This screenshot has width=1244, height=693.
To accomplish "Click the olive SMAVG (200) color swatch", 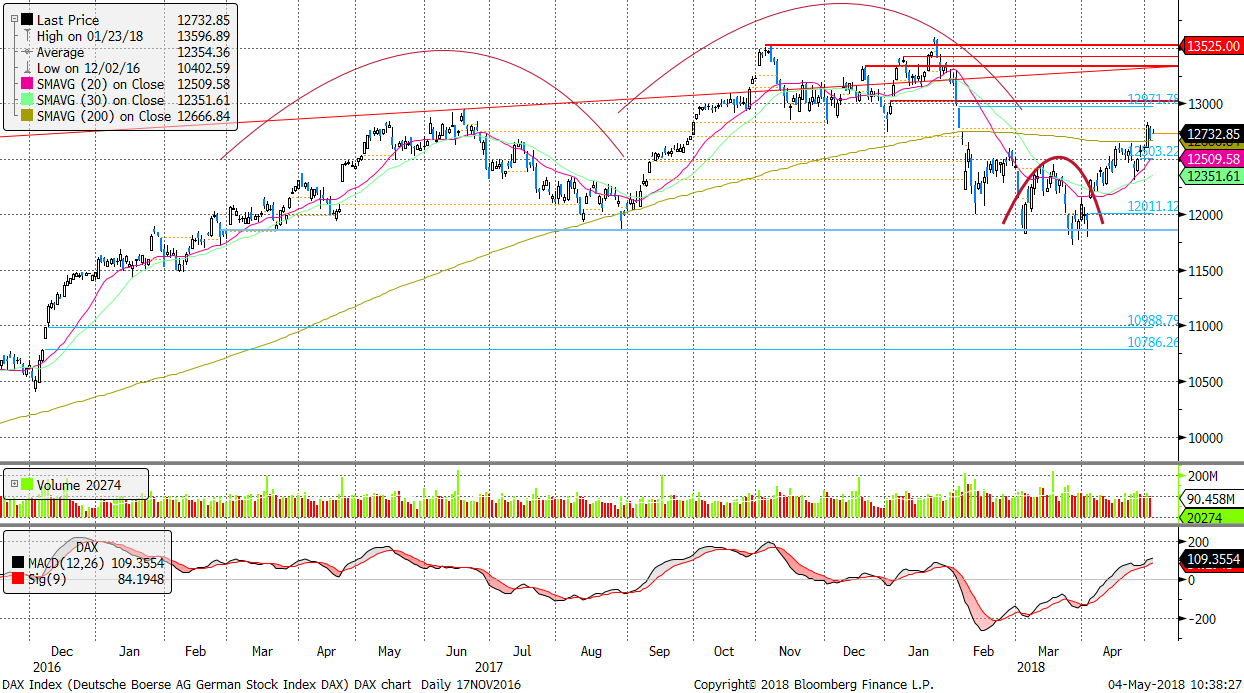I will (x=27, y=116).
